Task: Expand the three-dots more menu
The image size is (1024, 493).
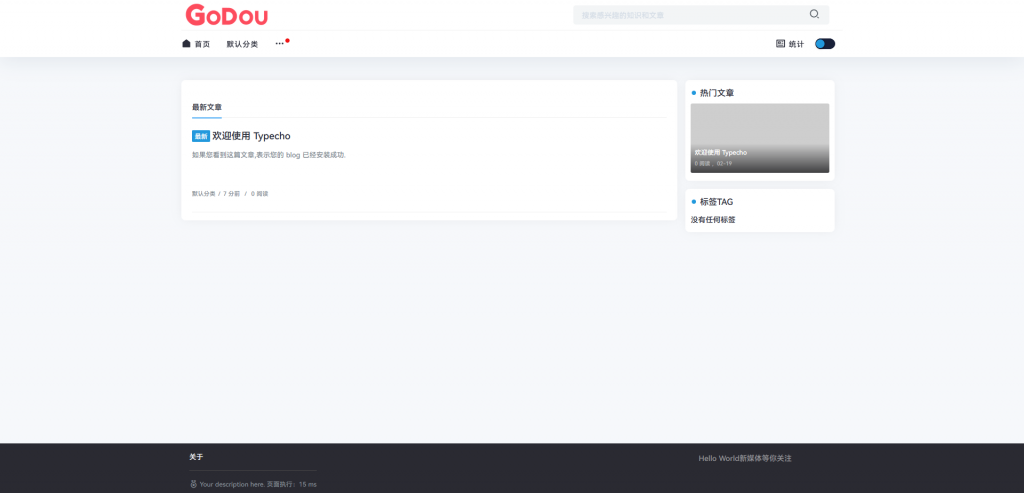Action: click(280, 44)
